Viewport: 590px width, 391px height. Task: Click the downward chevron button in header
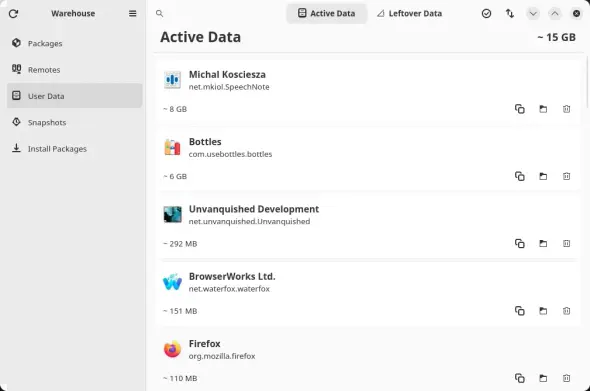[533, 14]
